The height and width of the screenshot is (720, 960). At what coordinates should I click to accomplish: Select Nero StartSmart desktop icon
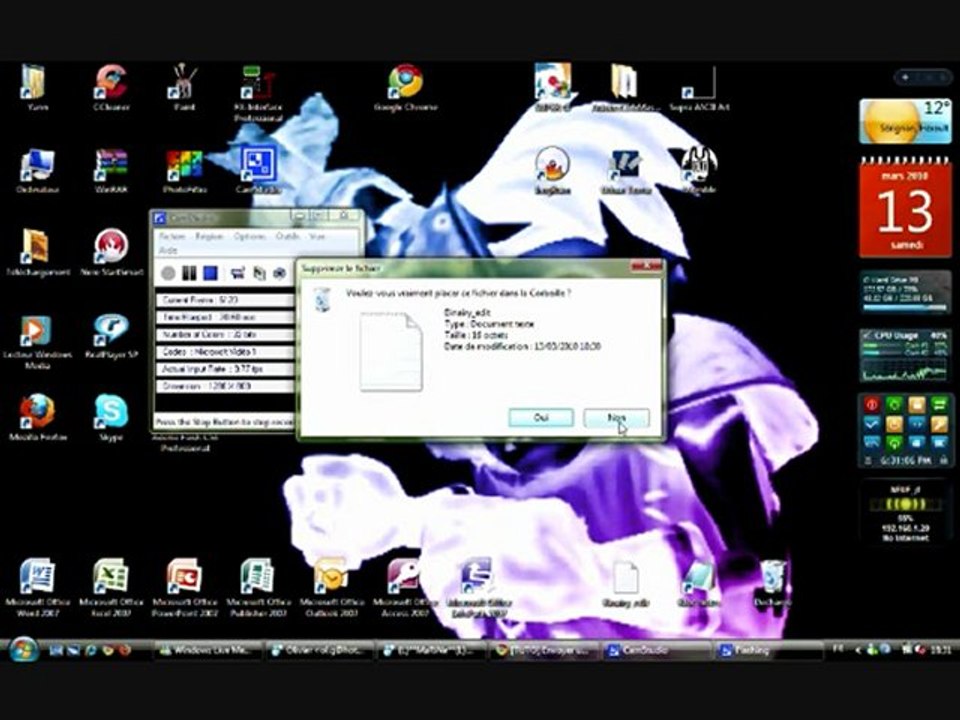click(111, 252)
